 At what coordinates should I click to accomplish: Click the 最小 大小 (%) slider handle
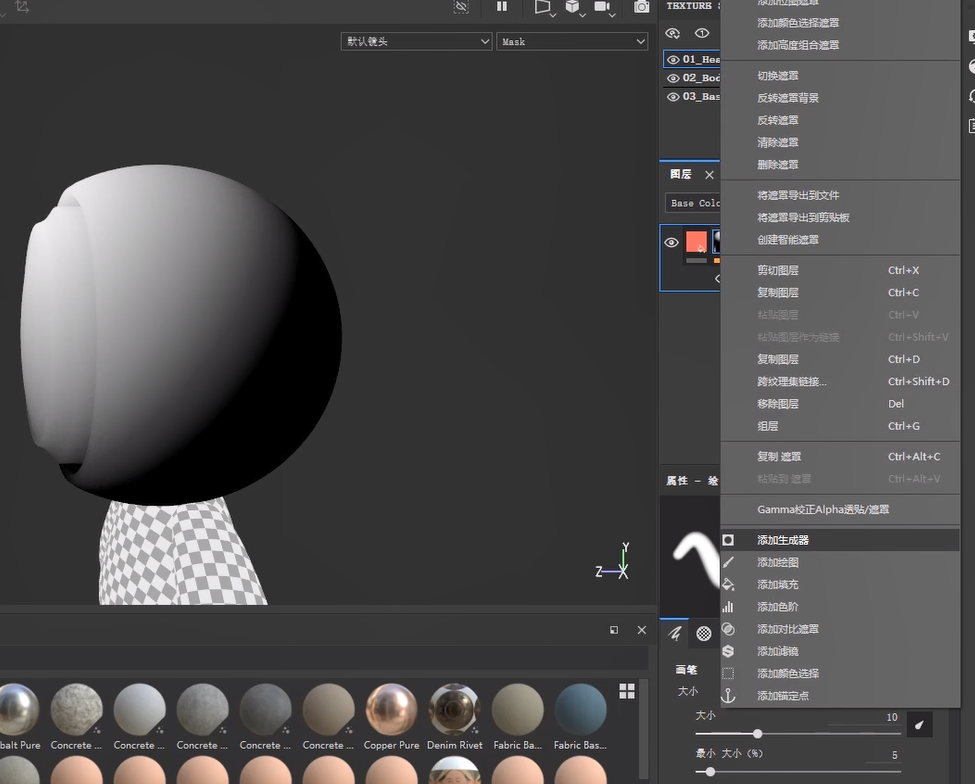click(710, 772)
